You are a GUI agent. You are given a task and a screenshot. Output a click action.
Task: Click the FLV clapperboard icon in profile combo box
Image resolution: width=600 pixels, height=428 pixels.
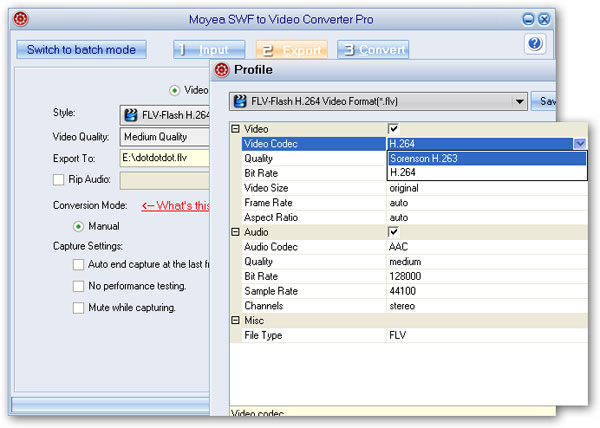pyautogui.click(x=240, y=101)
